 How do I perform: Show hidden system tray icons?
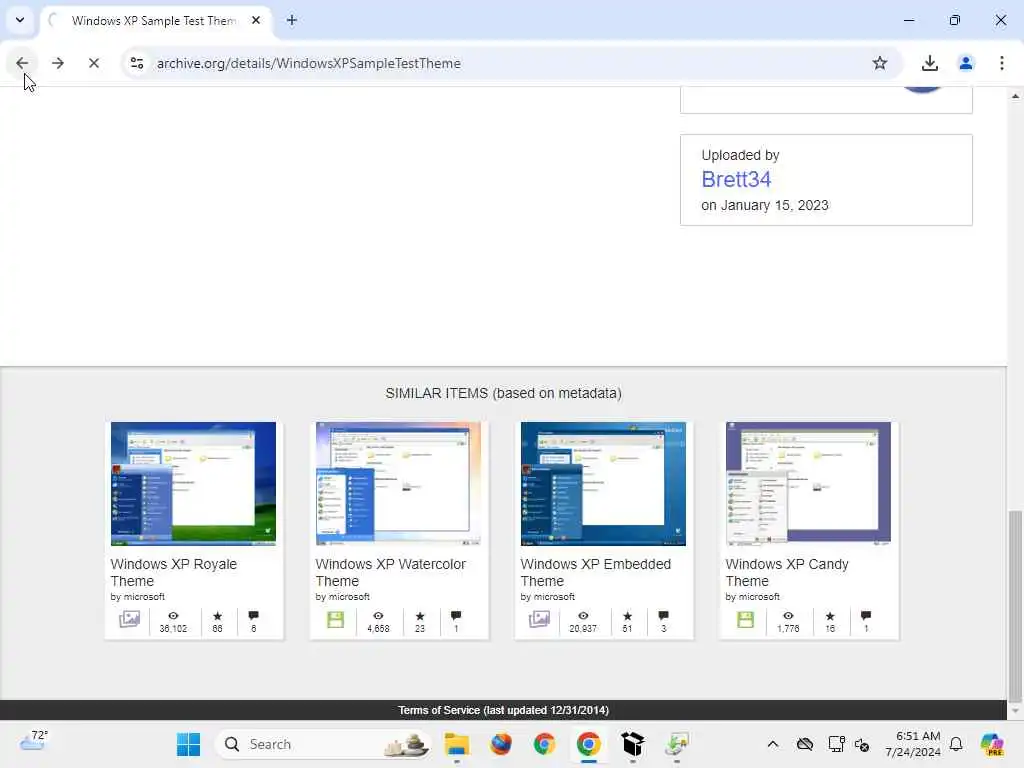pyautogui.click(x=773, y=744)
